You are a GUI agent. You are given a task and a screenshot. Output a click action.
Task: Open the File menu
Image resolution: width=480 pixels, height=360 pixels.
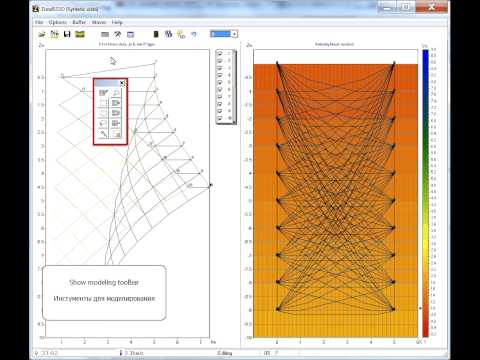[x=39, y=22]
